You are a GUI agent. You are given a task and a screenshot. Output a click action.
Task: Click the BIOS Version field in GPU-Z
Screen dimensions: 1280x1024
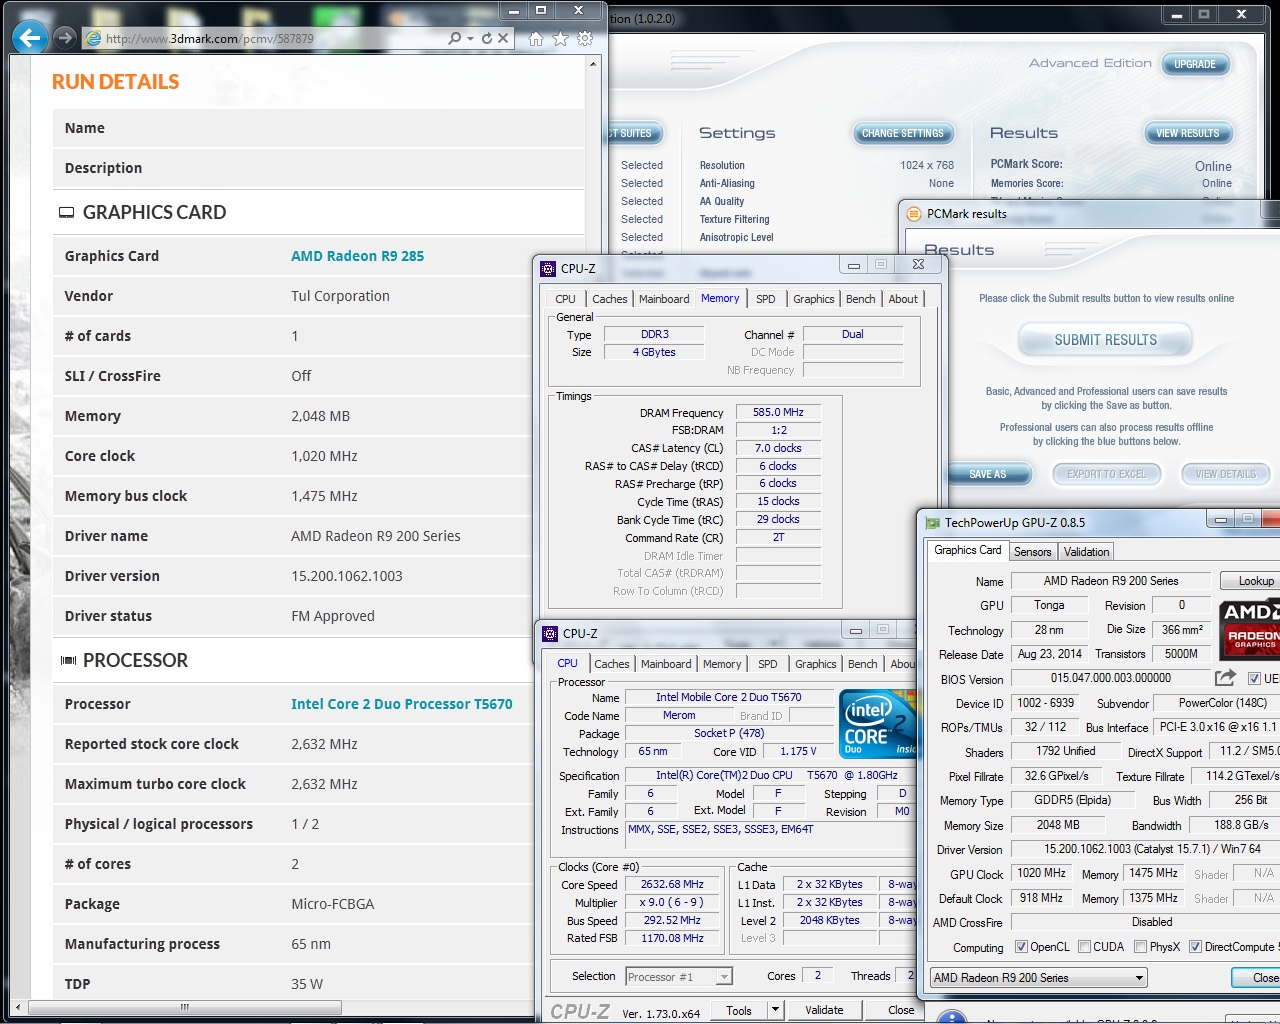tap(1110, 678)
